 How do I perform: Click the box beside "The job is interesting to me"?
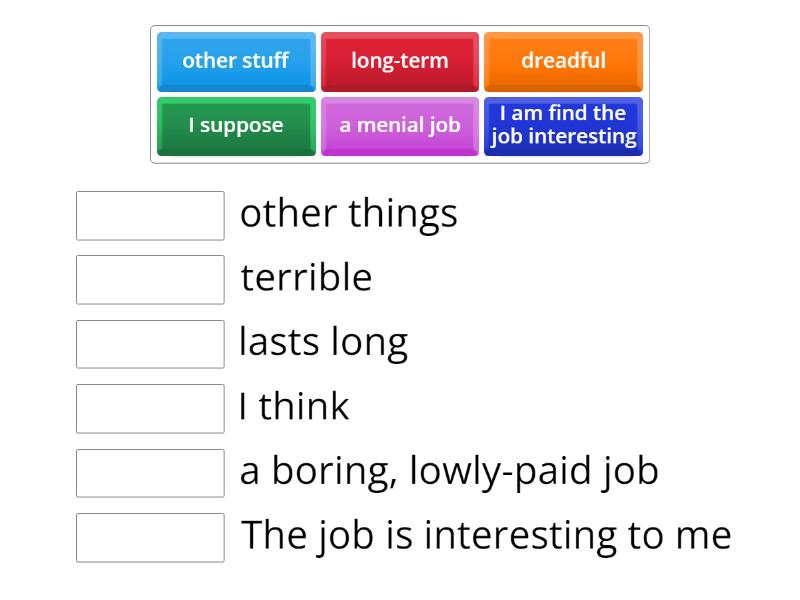point(149,538)
